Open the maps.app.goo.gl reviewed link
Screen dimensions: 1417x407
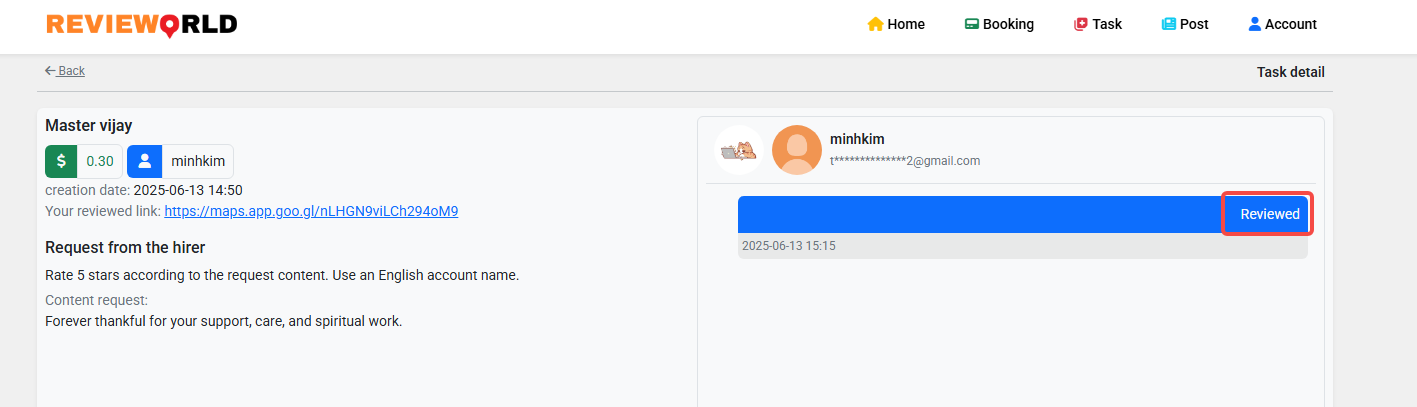point(311,211)
